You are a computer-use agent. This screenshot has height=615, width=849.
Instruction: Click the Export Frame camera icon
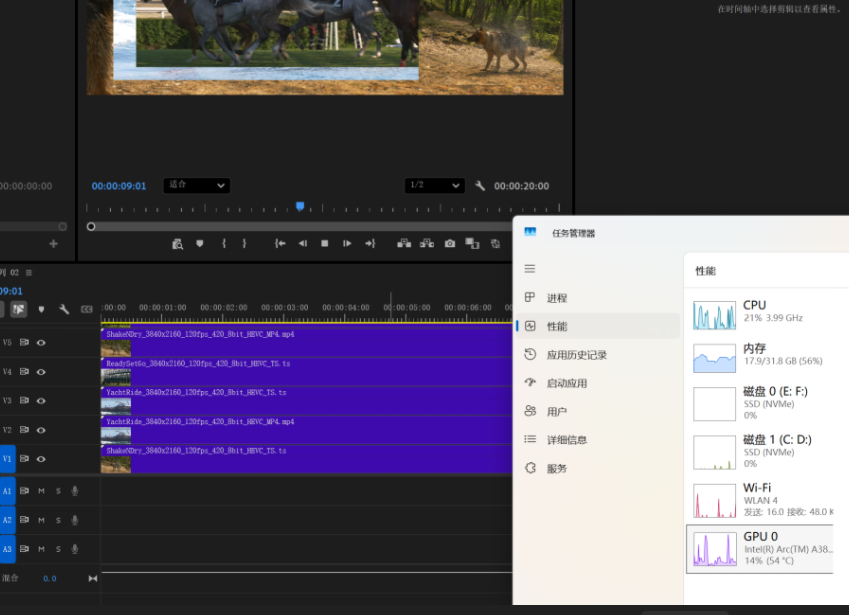(x=449, y=244)
